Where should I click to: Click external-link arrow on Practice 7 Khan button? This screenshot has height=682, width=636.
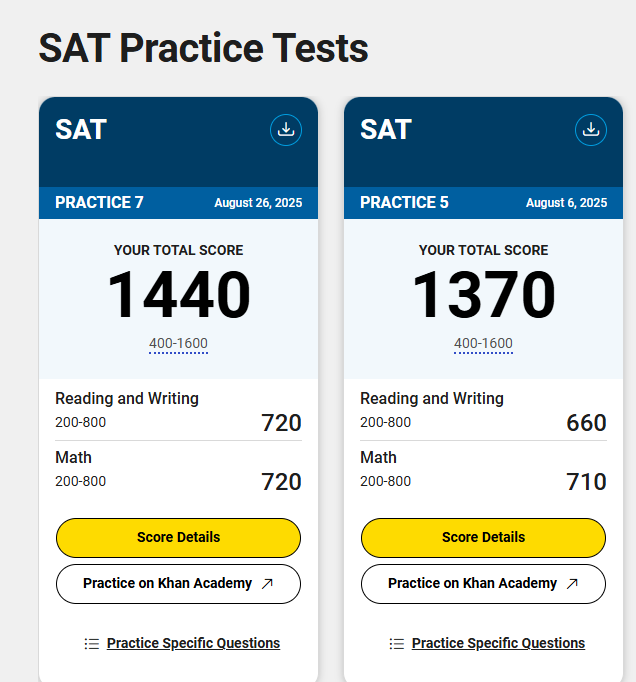click(x=267, y=584)
